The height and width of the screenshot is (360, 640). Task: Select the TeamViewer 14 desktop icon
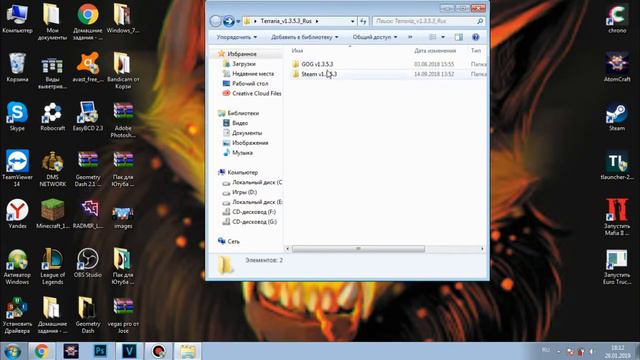[x=17, y=169]
